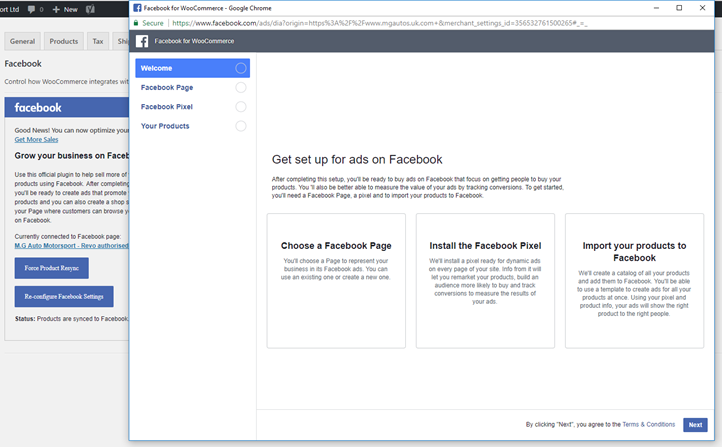Toggle the Facebook Page step circle

click(x=241, y=87)
